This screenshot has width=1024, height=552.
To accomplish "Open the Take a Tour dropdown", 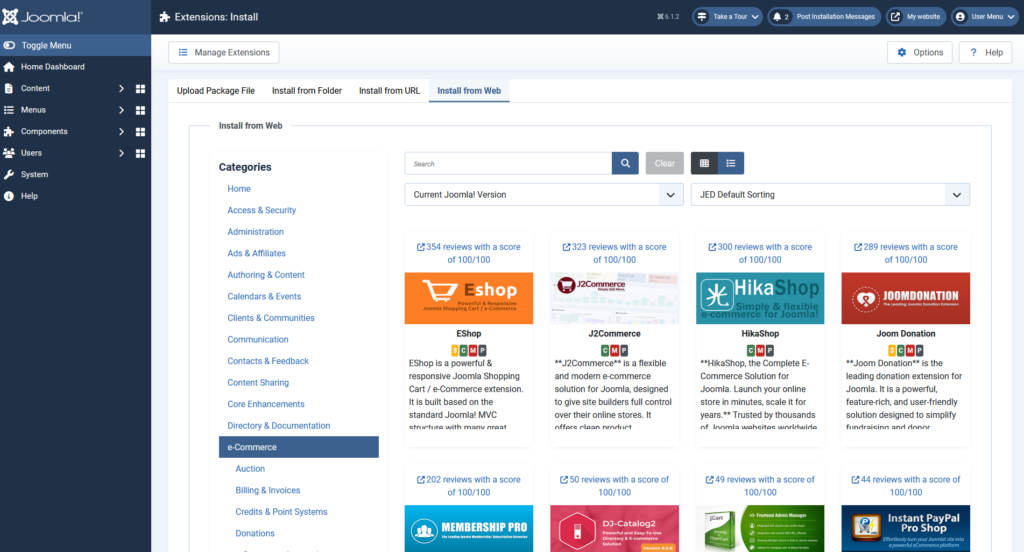I will point(727,17).
